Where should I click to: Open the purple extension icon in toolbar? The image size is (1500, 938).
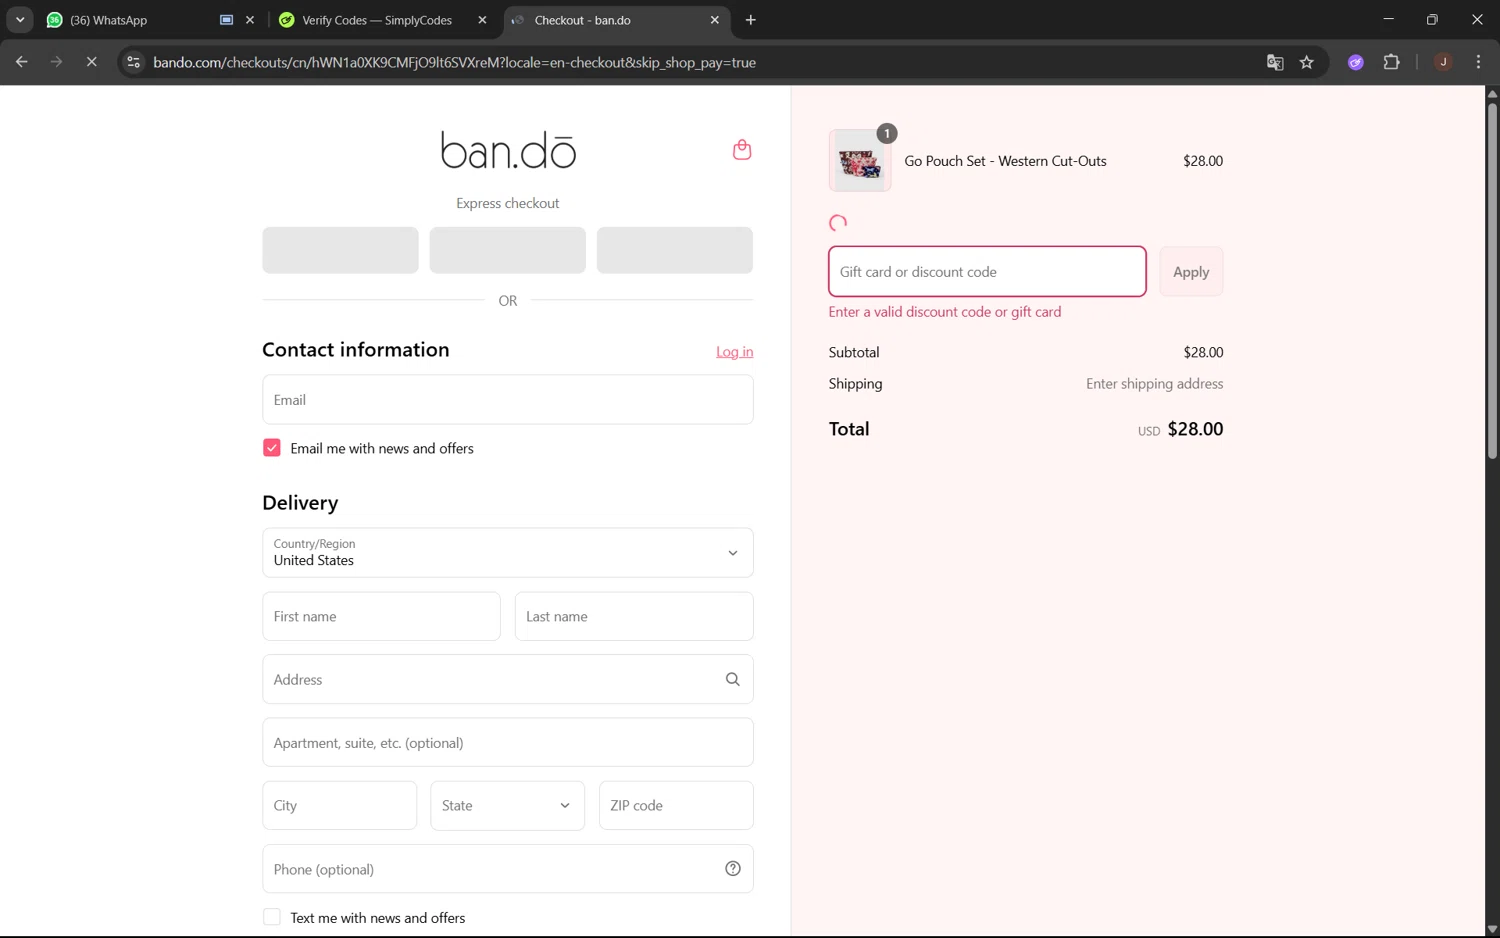click(1356, 62)
